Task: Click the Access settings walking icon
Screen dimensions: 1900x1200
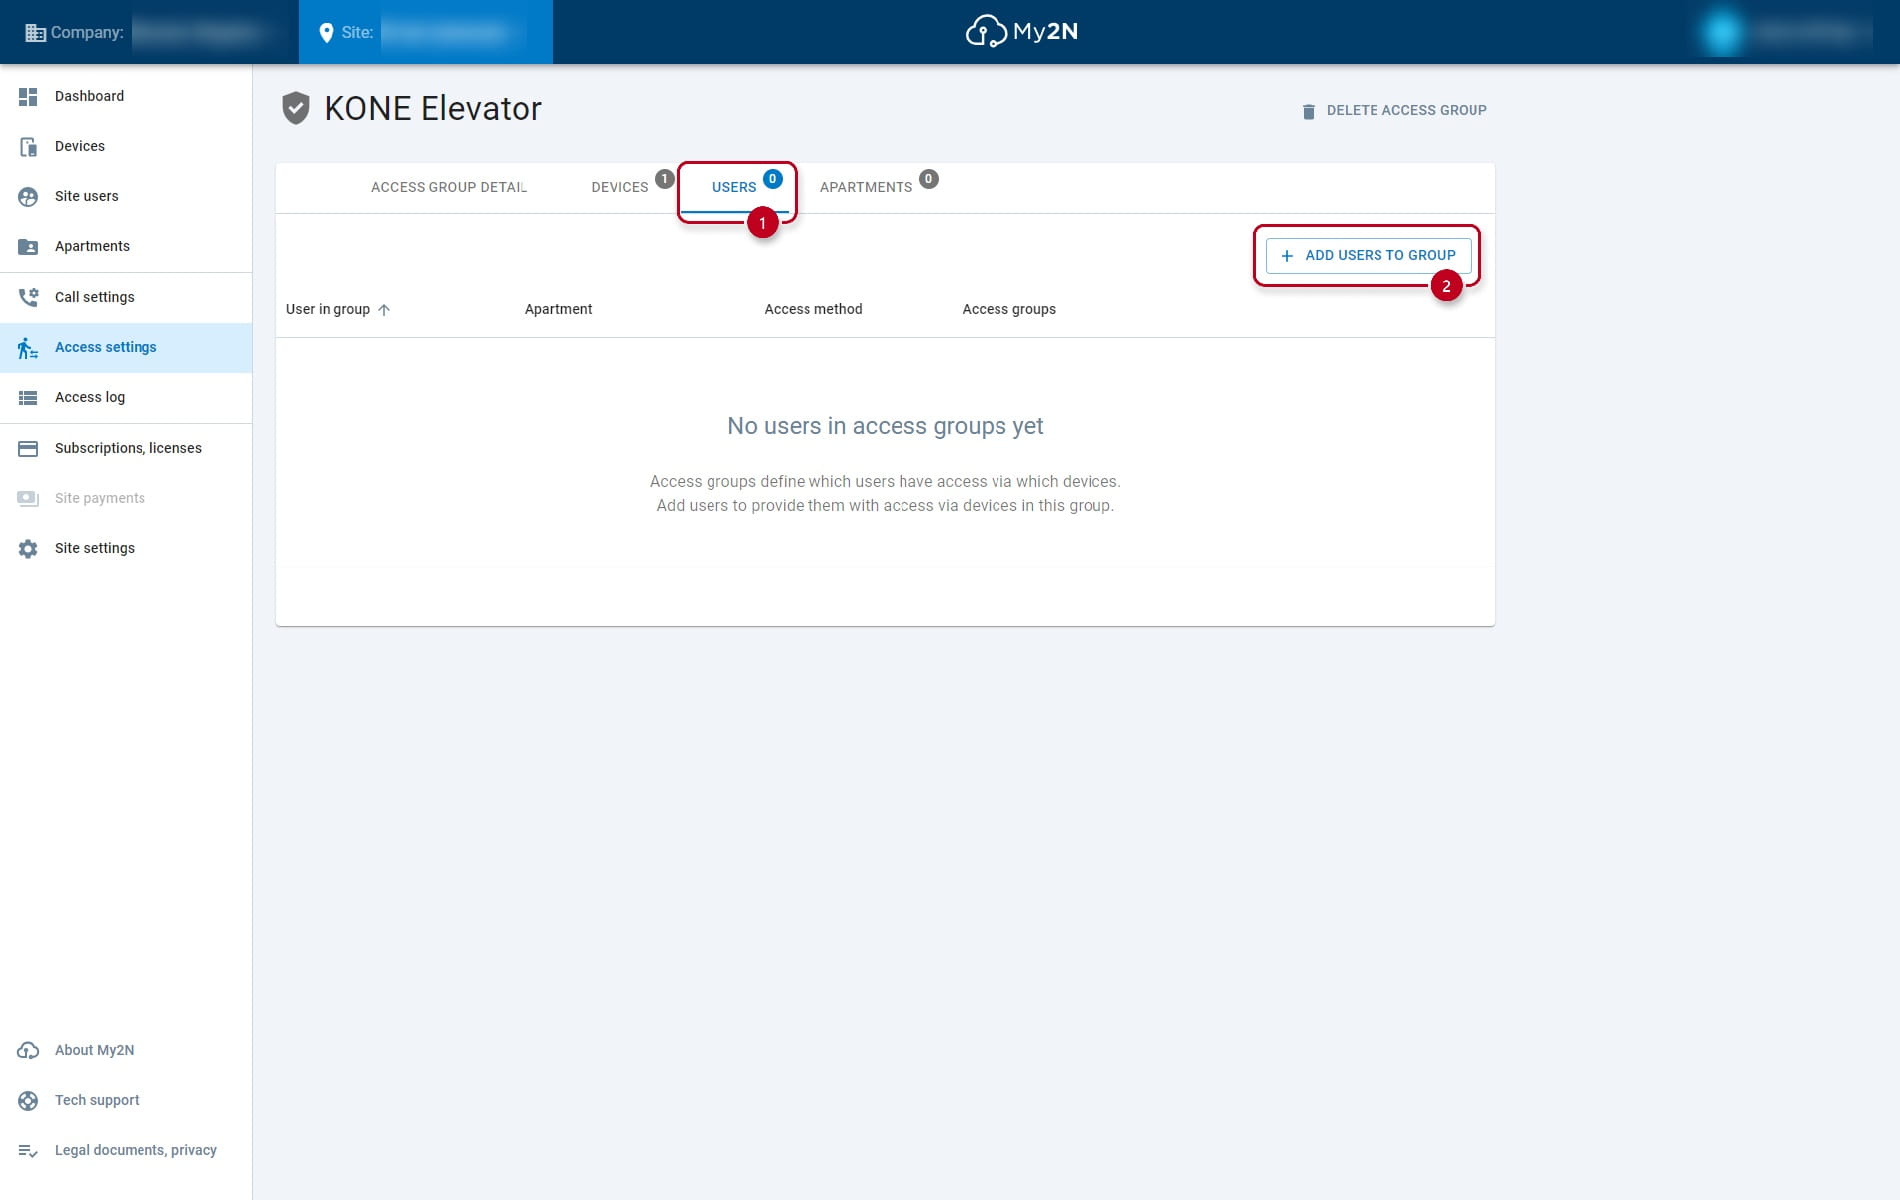Action: click(28, 348)
